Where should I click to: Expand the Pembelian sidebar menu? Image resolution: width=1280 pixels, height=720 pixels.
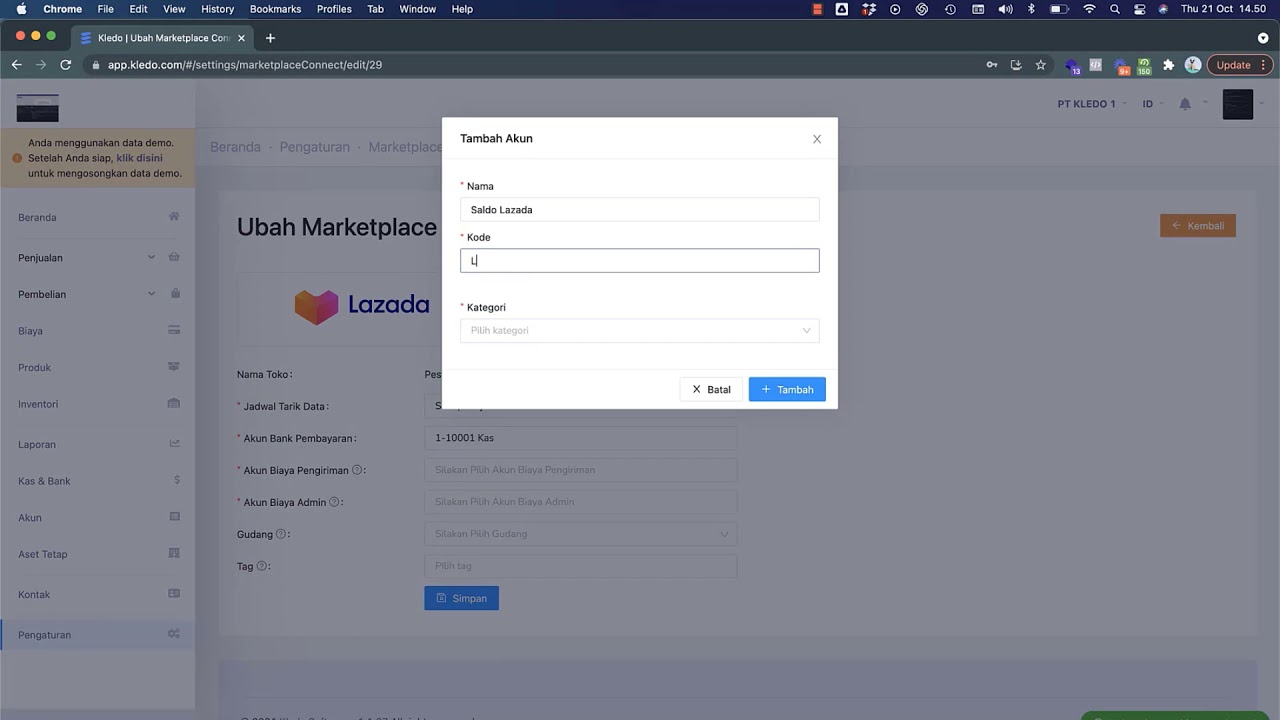97,294
